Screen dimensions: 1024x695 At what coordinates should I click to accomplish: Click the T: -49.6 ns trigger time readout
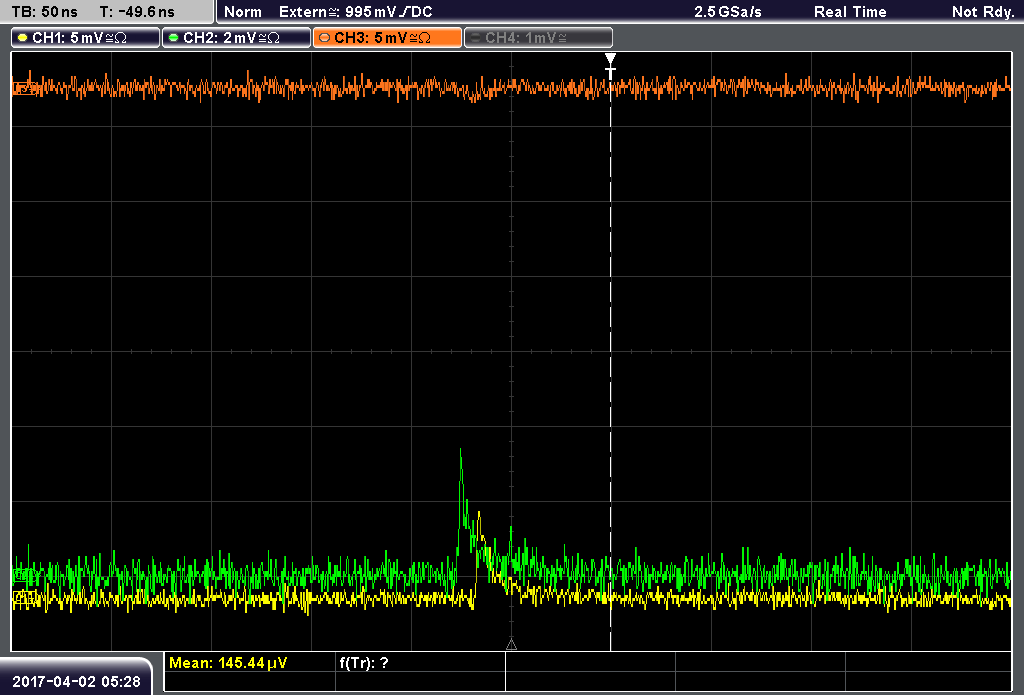tap(137, 12)
